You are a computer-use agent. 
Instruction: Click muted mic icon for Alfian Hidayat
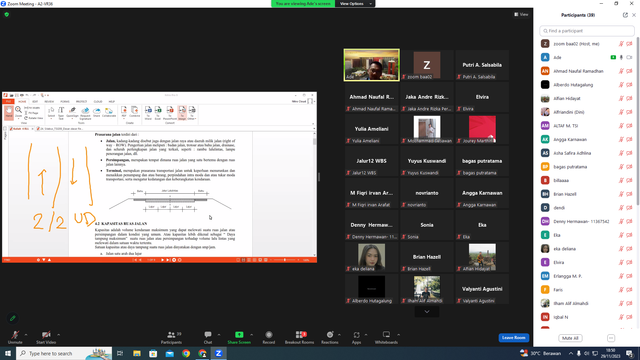coord(621,98)
